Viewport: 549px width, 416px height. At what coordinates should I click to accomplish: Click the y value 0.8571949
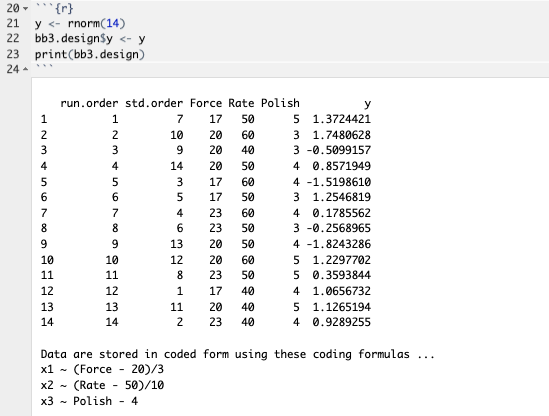point(341,166)
